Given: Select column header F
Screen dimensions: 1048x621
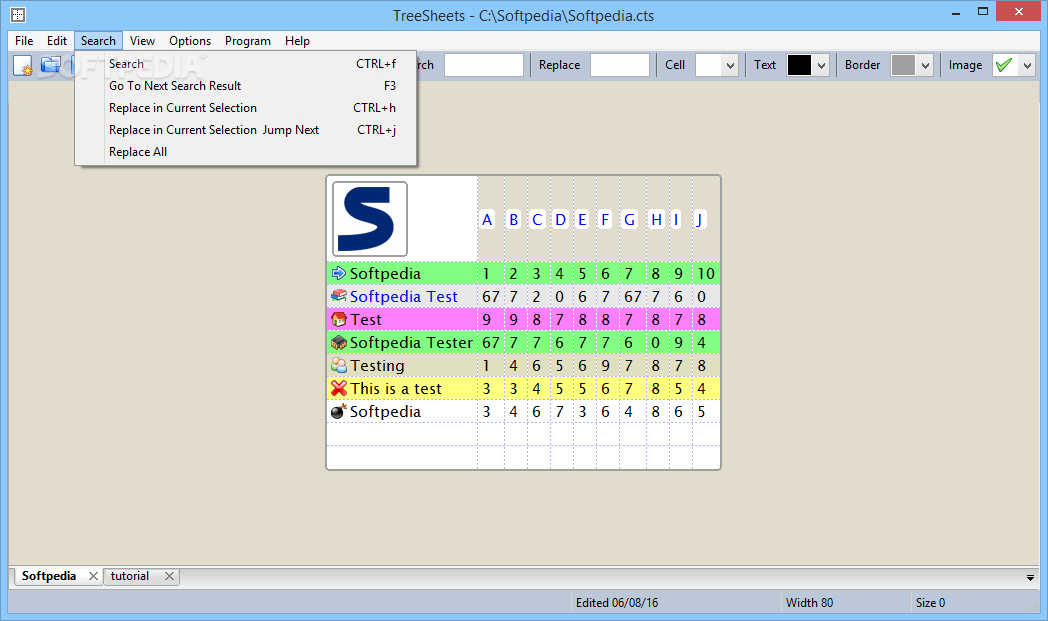Looking at the screenshot, I should pyautogui.click(x=605, y=219).
